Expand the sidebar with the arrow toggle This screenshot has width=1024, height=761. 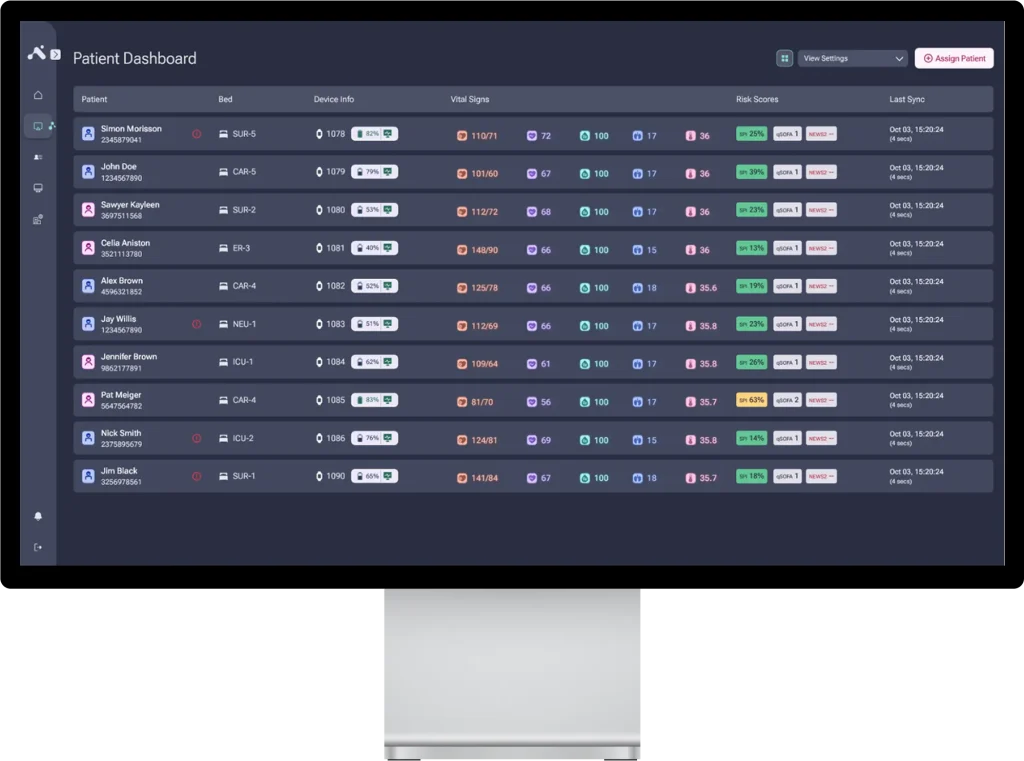click(55, 54)
